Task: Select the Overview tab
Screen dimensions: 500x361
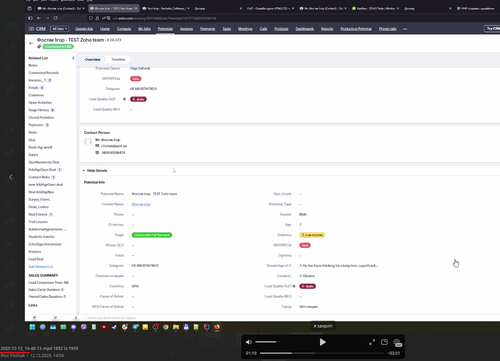Action: 92,59
